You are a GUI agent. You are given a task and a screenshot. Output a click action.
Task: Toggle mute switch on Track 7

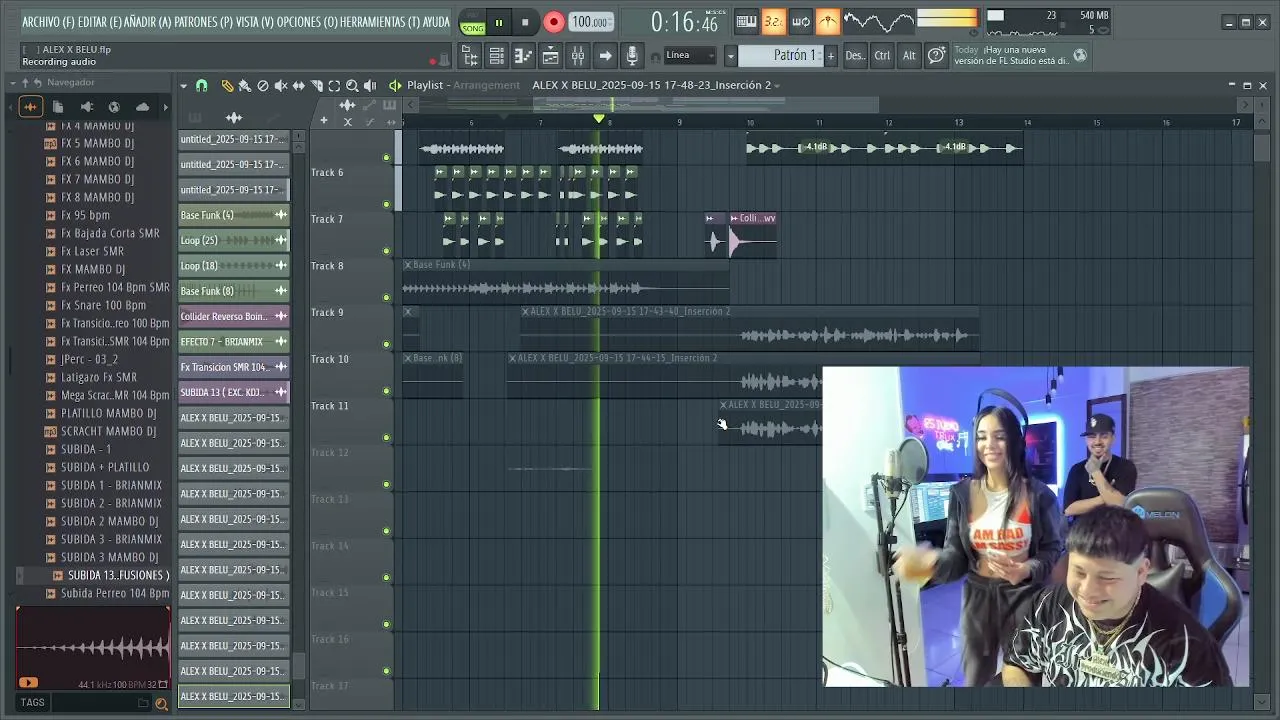pos(386,251)
